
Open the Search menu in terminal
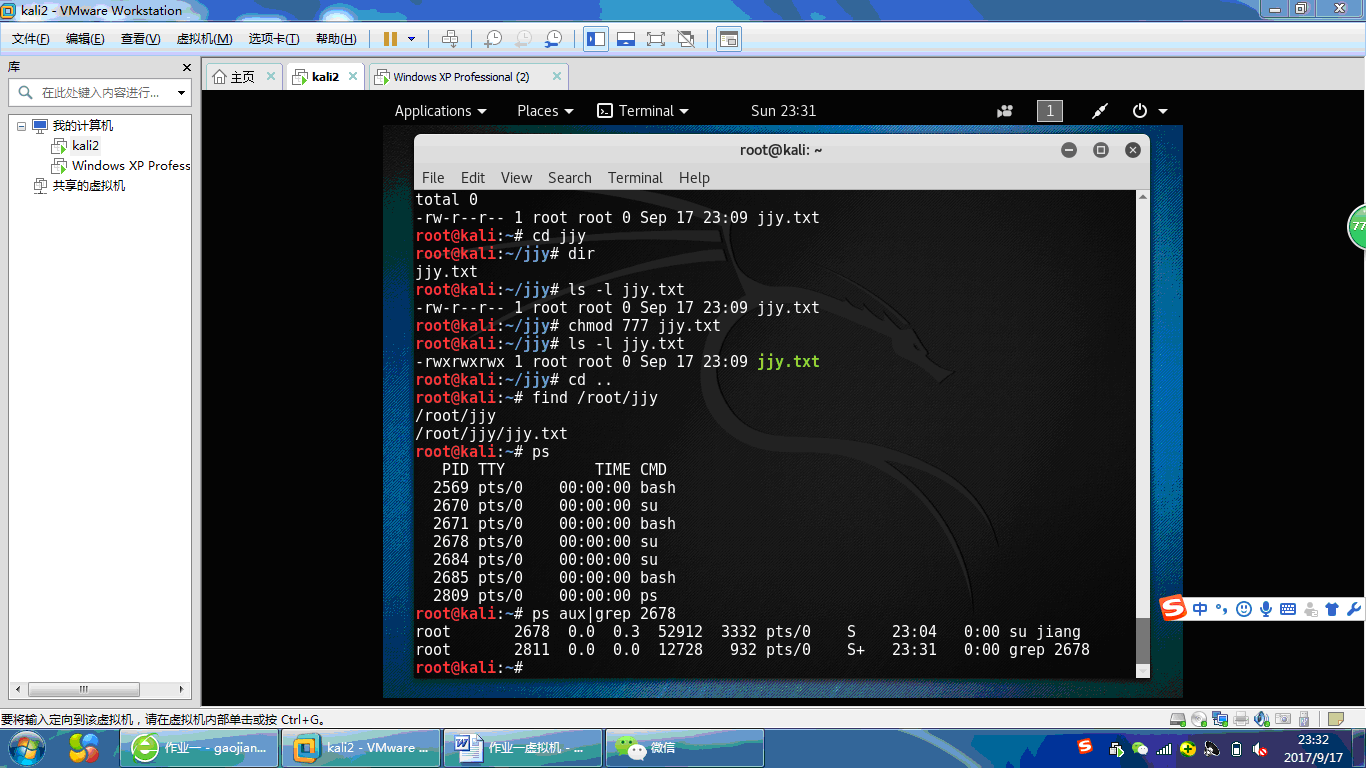pyautogui.click(x=569, y=178)
